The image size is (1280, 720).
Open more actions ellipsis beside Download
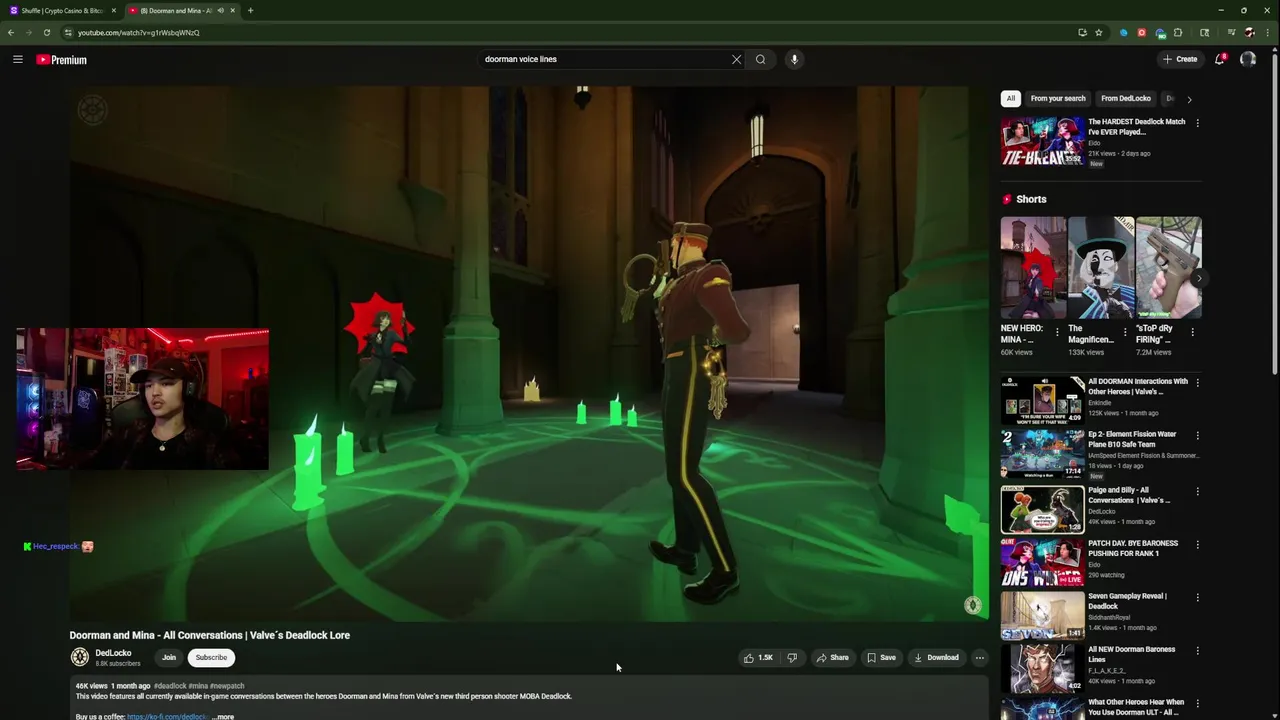point(980,658)
